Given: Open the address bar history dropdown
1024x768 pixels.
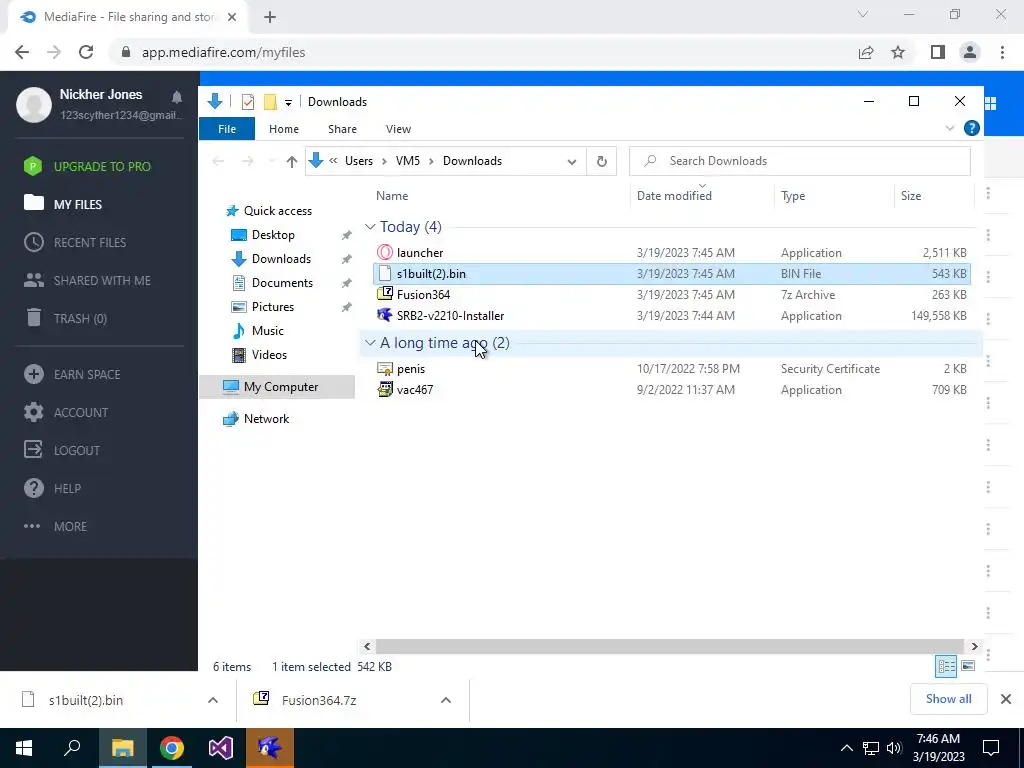Looking at the screenshot, I should pyautogui.click(x=571, y=161).
